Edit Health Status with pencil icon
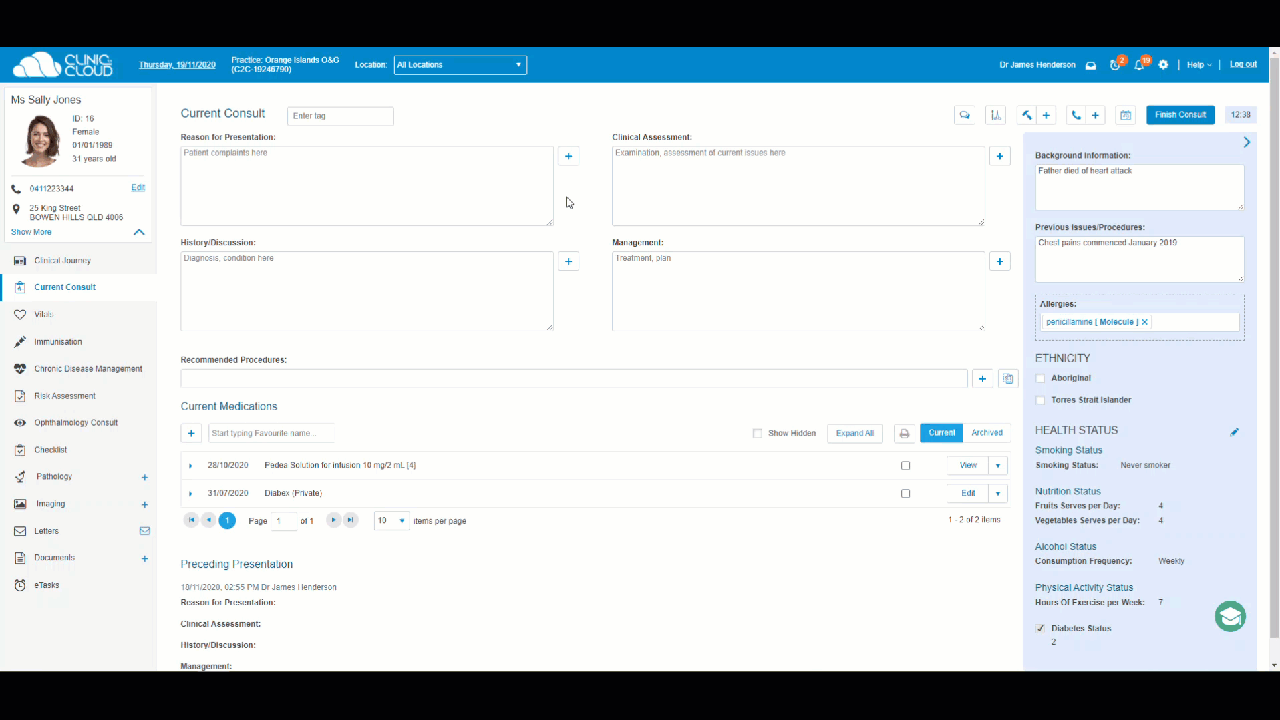Image resolution: width=1280 pixels, height=720 pixels. pos(1234,432)
